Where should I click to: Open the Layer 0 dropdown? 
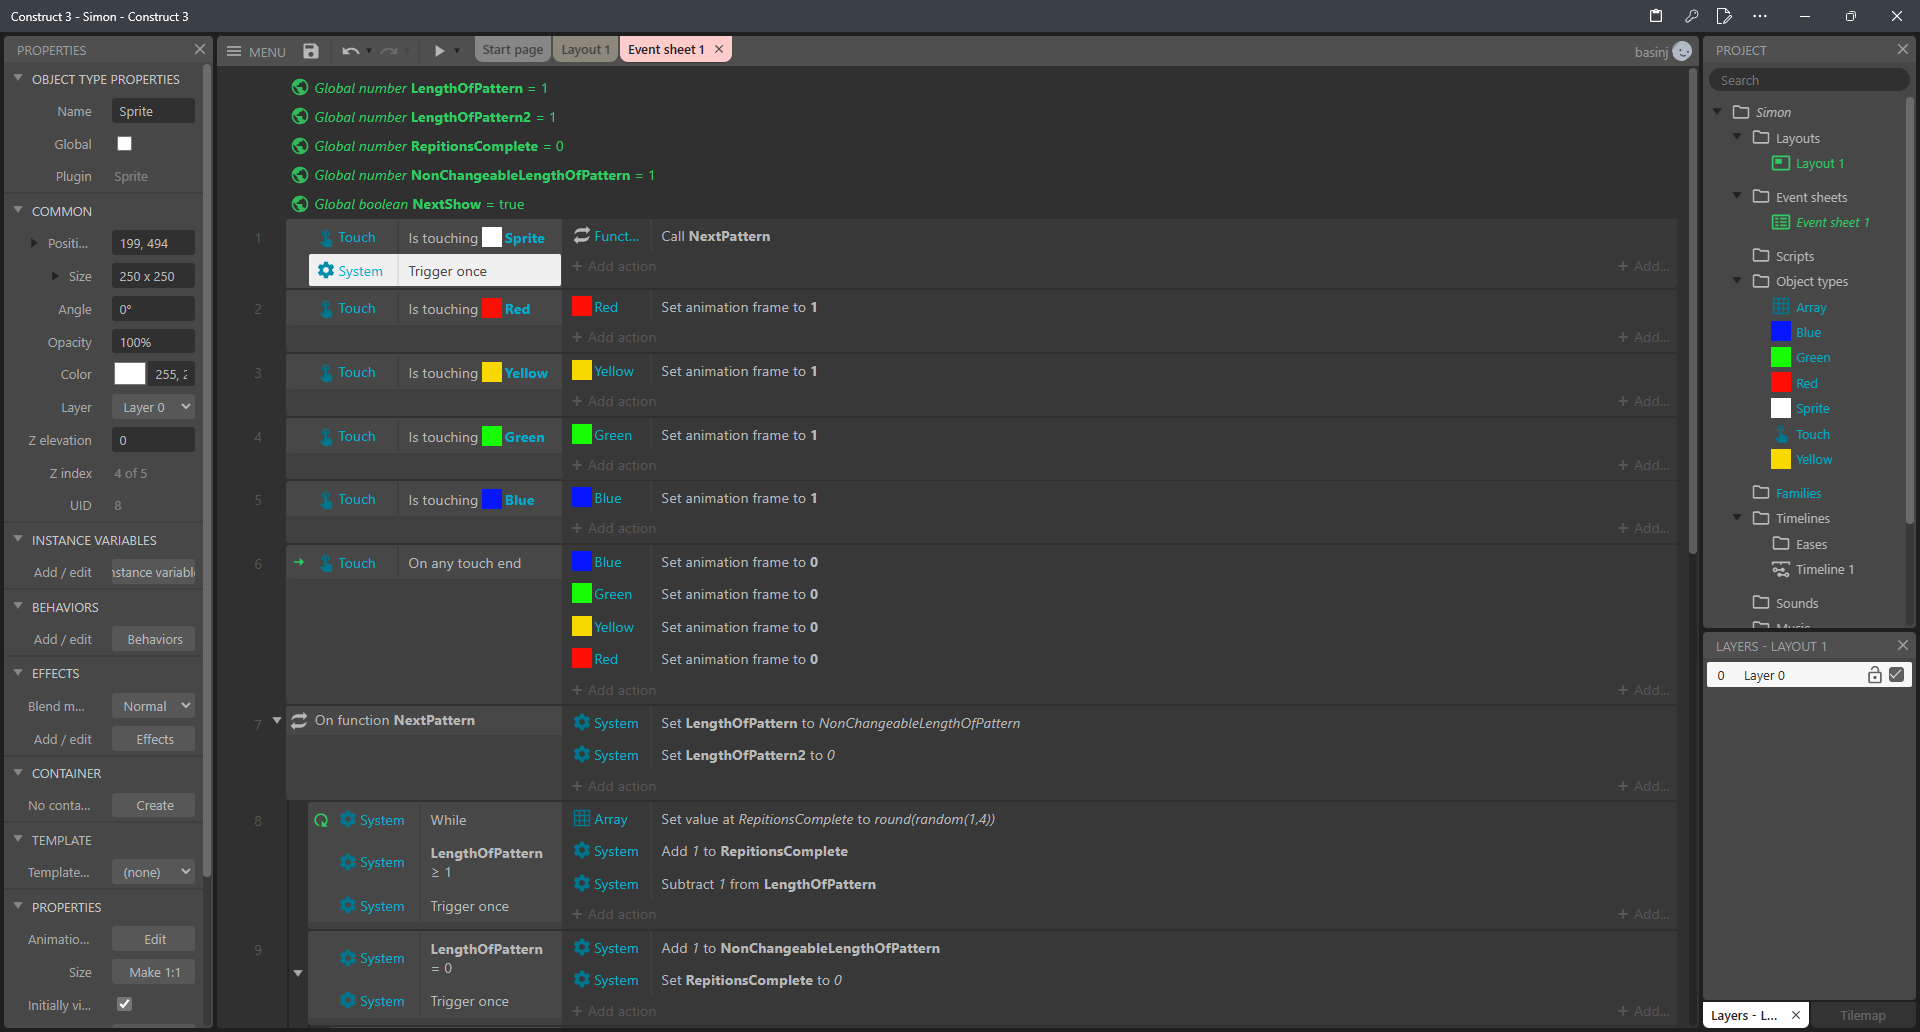pyautogui.click(x=153, y=407)
